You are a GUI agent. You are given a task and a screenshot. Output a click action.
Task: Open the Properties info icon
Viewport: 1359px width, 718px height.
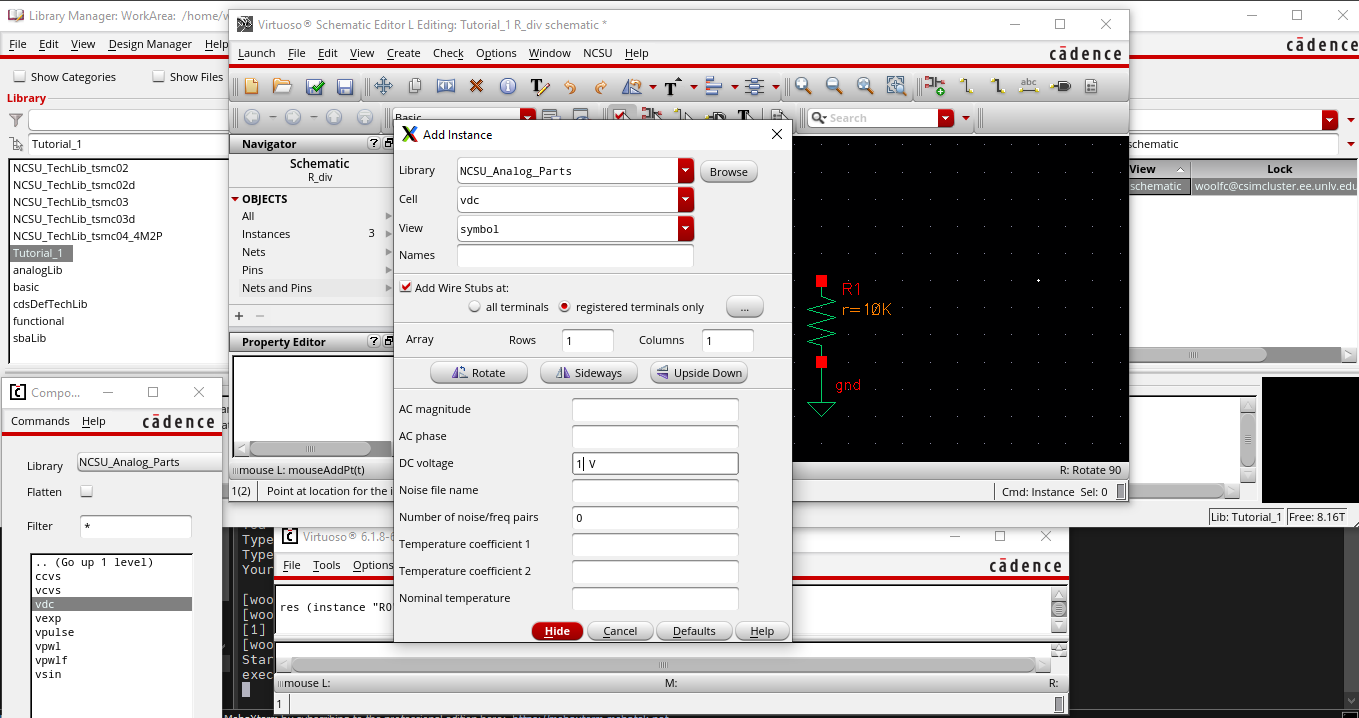(507, 87)
